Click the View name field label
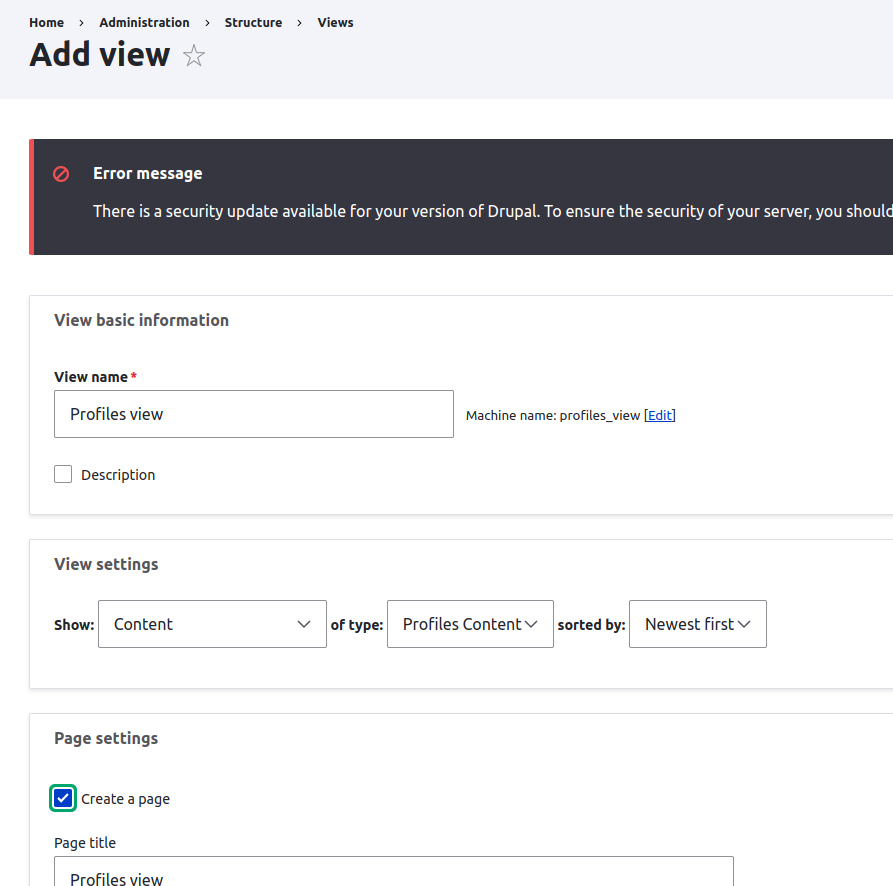 (91, 377)
